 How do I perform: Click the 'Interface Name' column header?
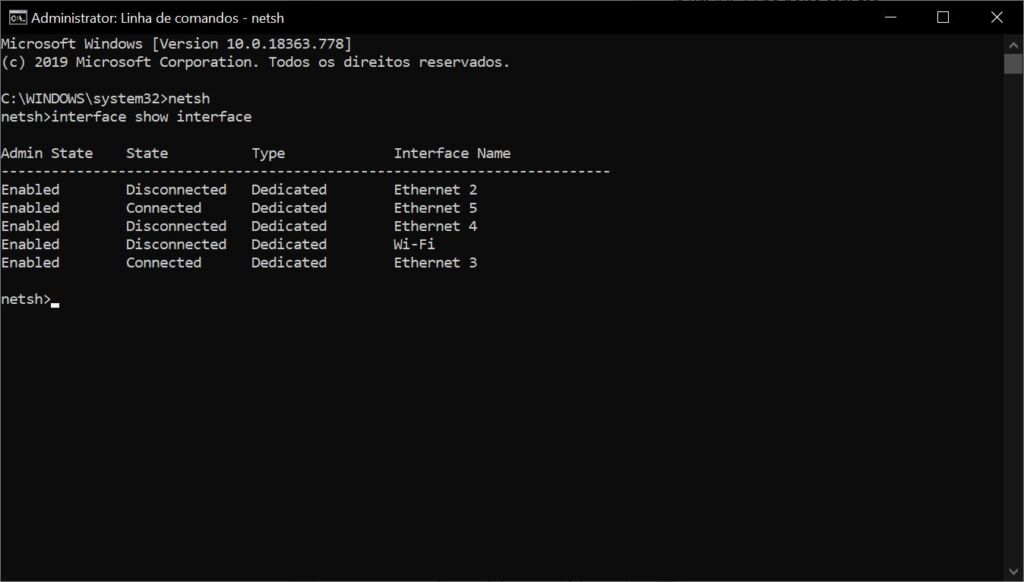[452, 153]
